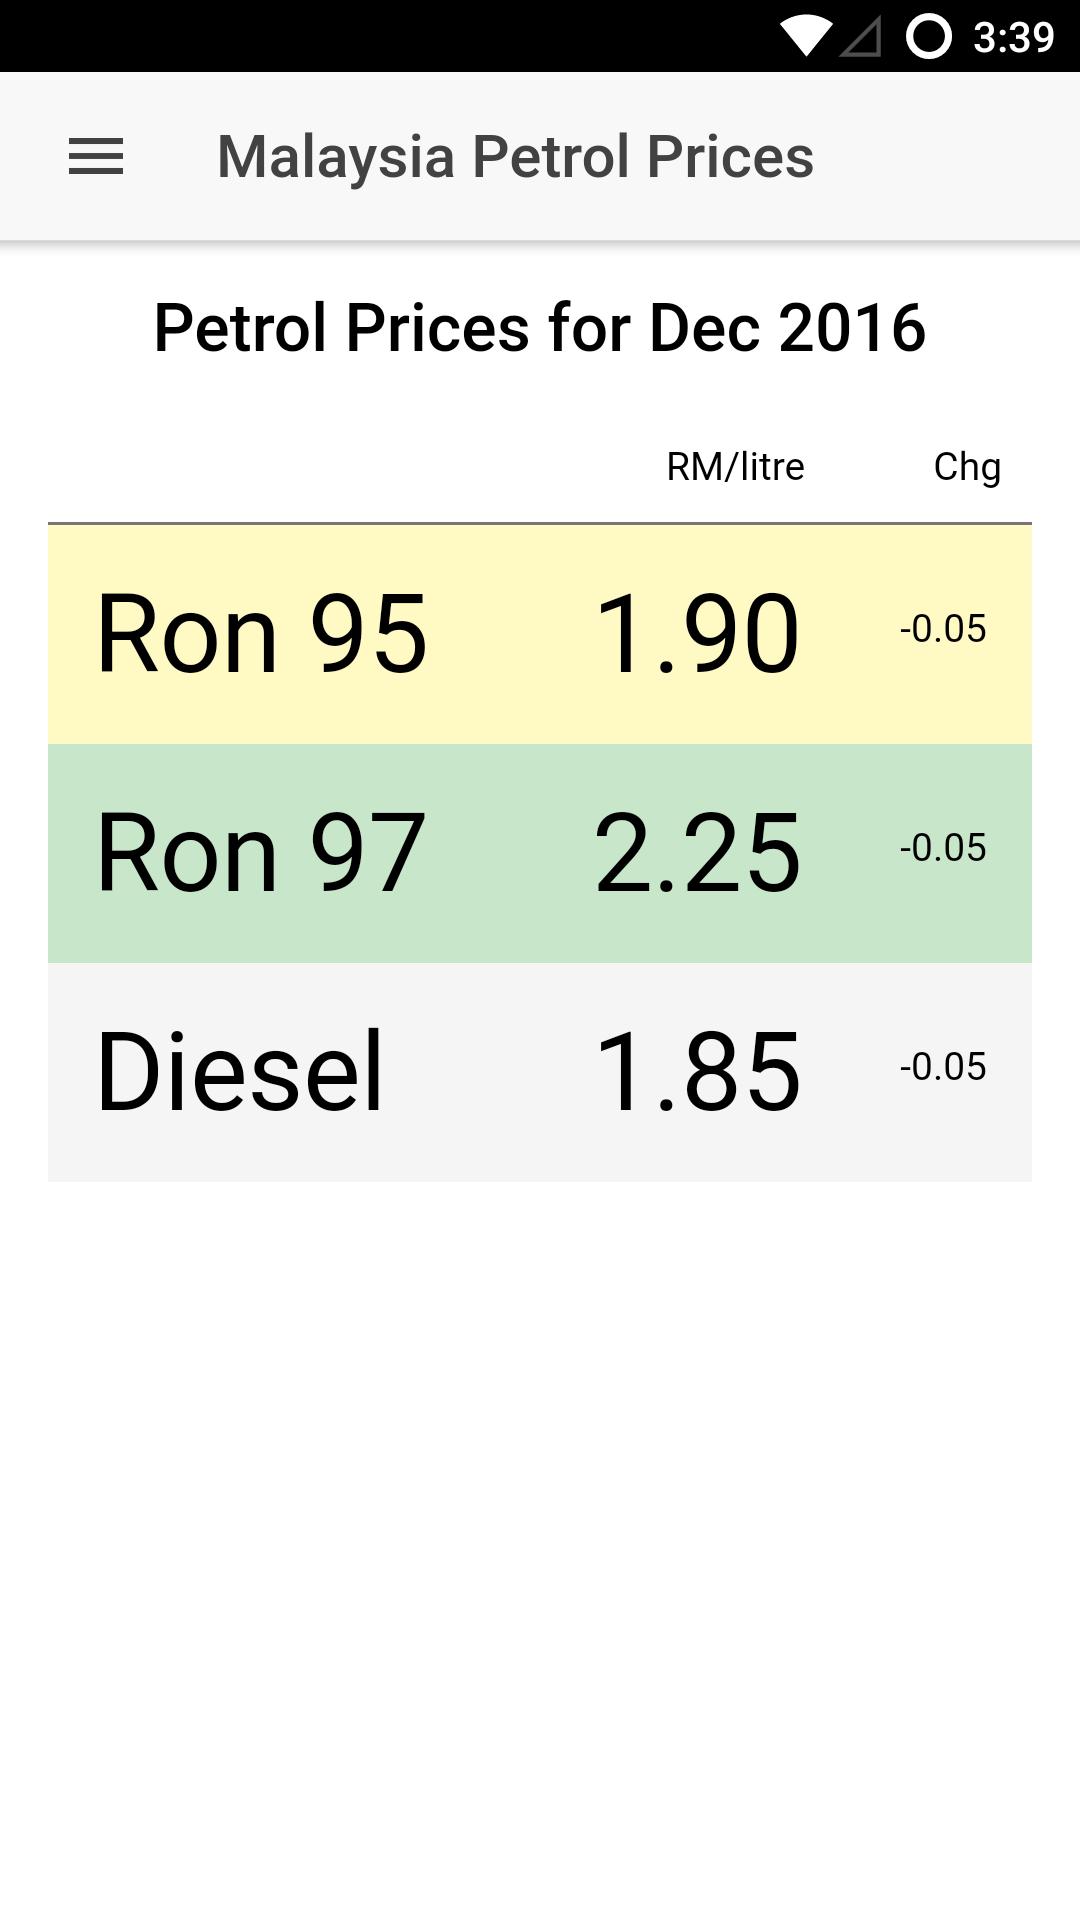Image resolution: width=1080 pixels, height=1920 pixels.
Task: Tap the cellular signal icon
Action: click(x=860, y=37)
